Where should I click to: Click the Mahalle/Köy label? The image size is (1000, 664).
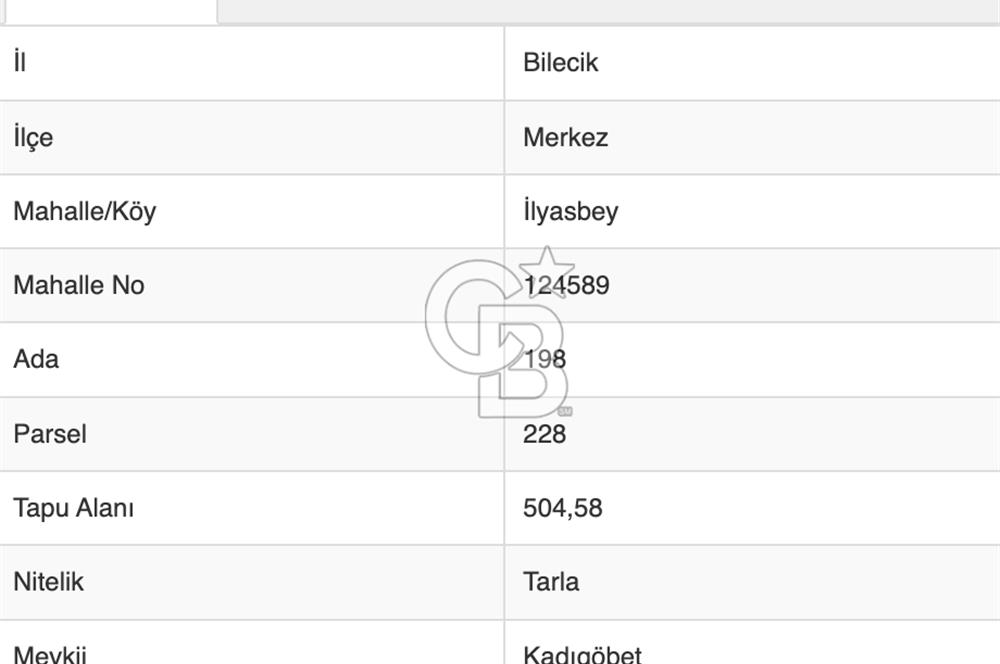click(x=84, y=211)
